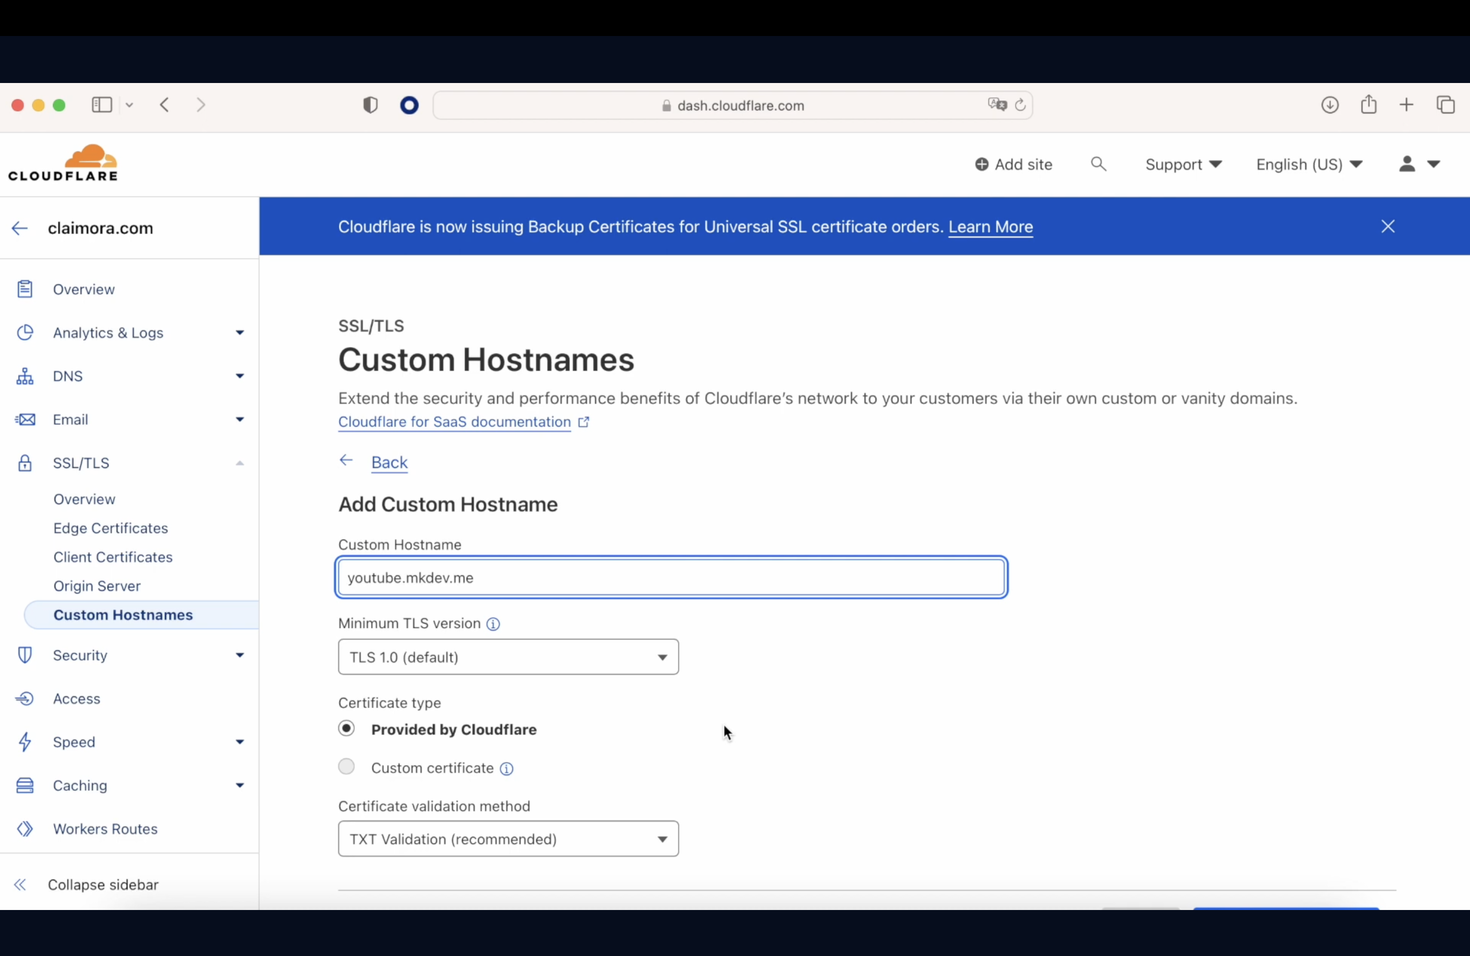Click Add site button
This screenshot has height=956, width=1470.
point(1013,164)
